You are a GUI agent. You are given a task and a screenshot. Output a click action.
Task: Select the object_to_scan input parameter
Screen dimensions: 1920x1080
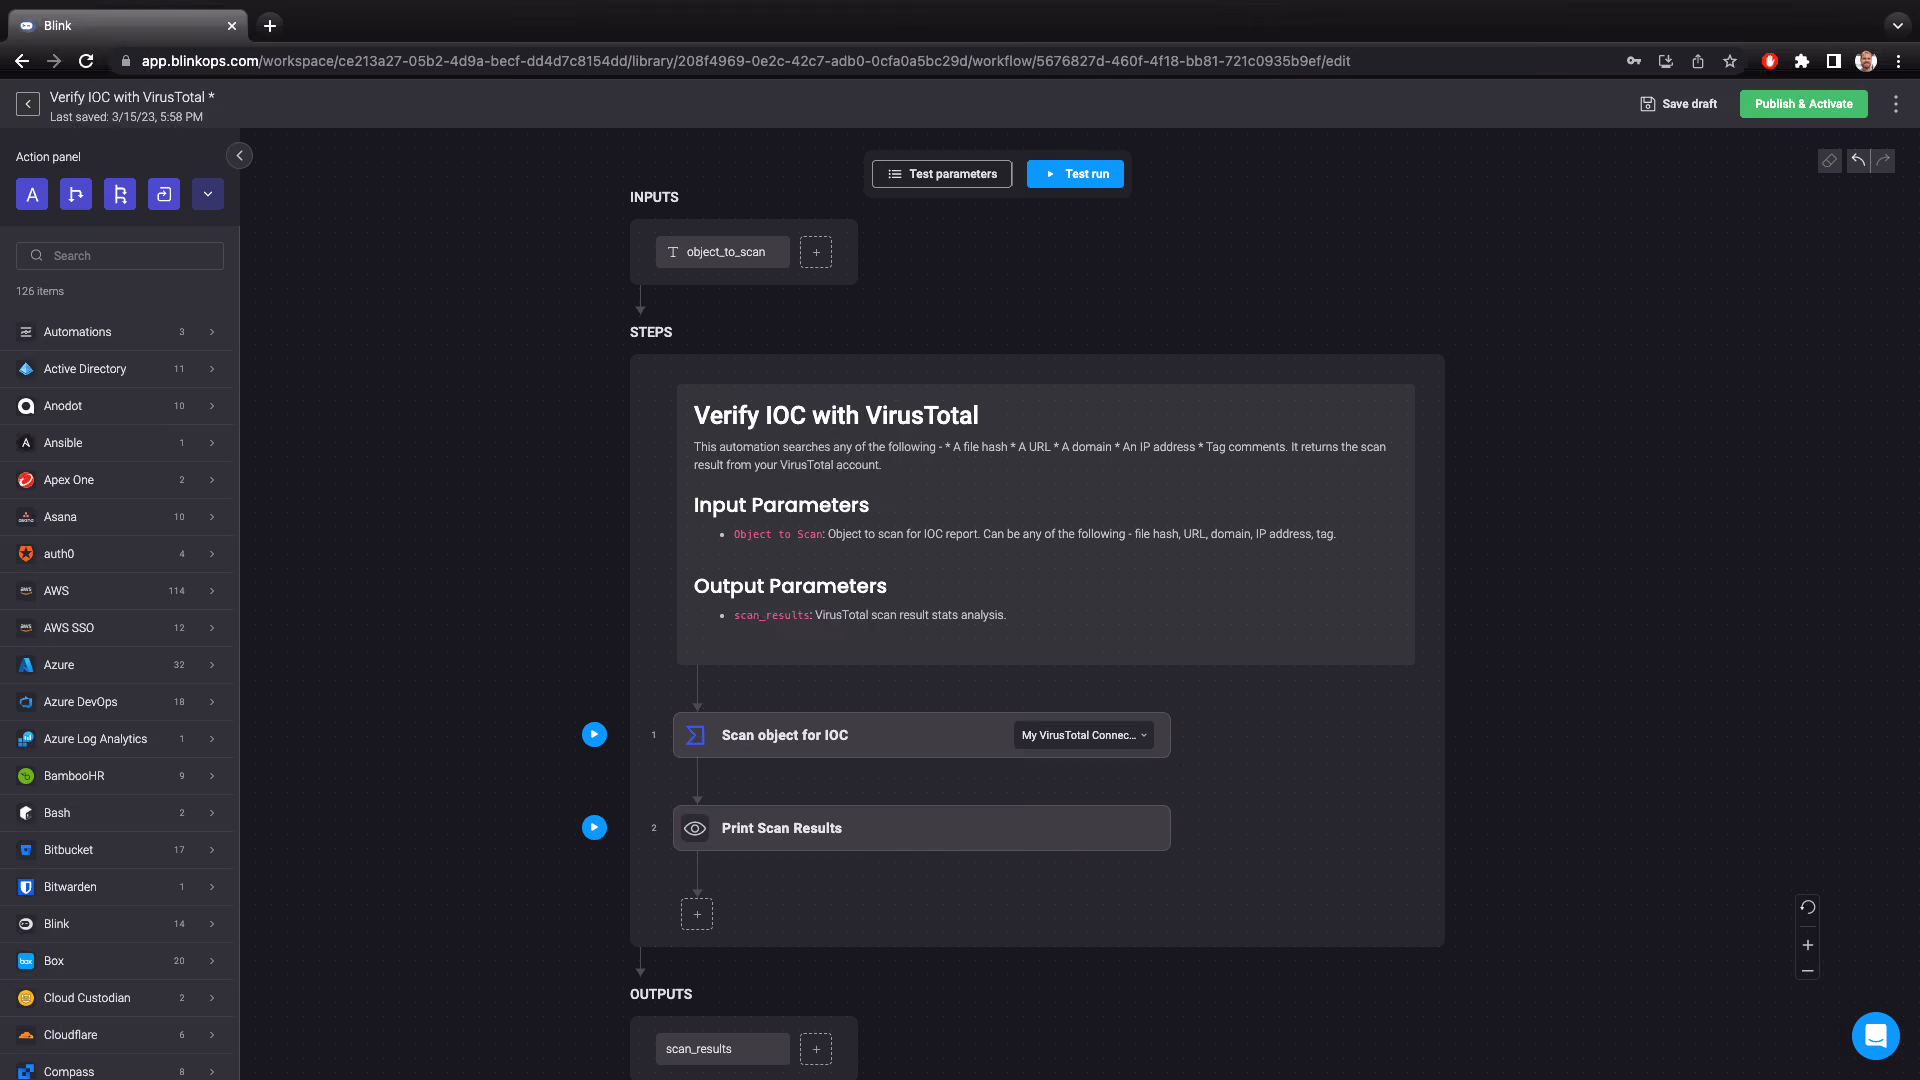click(x=722, y=252)
